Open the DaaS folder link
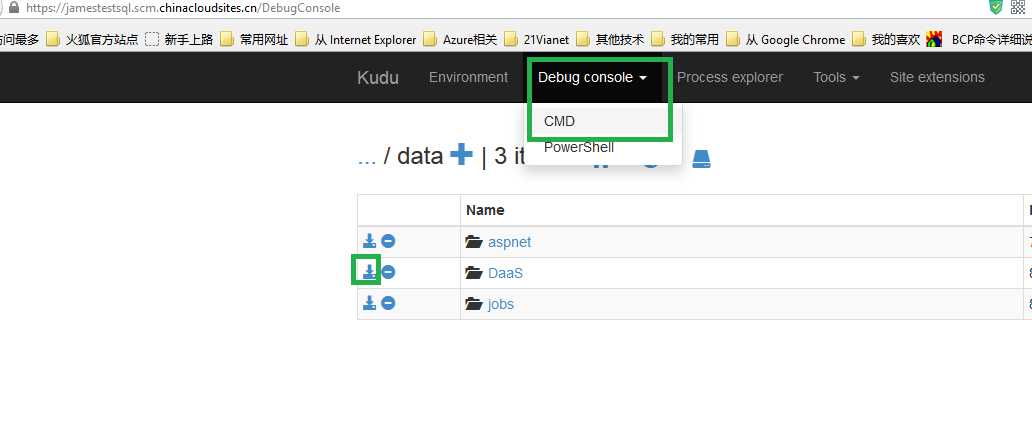This screenshot has width=1032, height=439. pyautogui.click(x=505, y=272)
